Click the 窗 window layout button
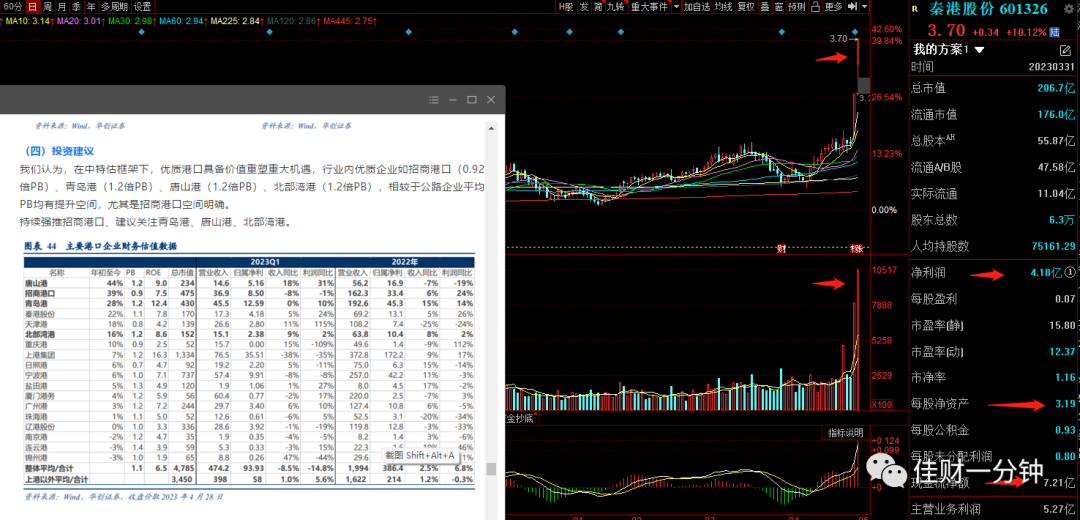Image resolution: width=1080 pixels, height=520 pixels. [x=778, y=7]
